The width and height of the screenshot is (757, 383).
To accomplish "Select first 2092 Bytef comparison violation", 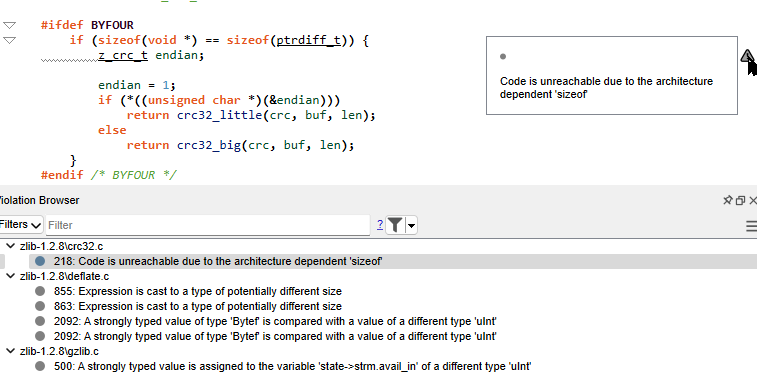I will click(275, 321).
